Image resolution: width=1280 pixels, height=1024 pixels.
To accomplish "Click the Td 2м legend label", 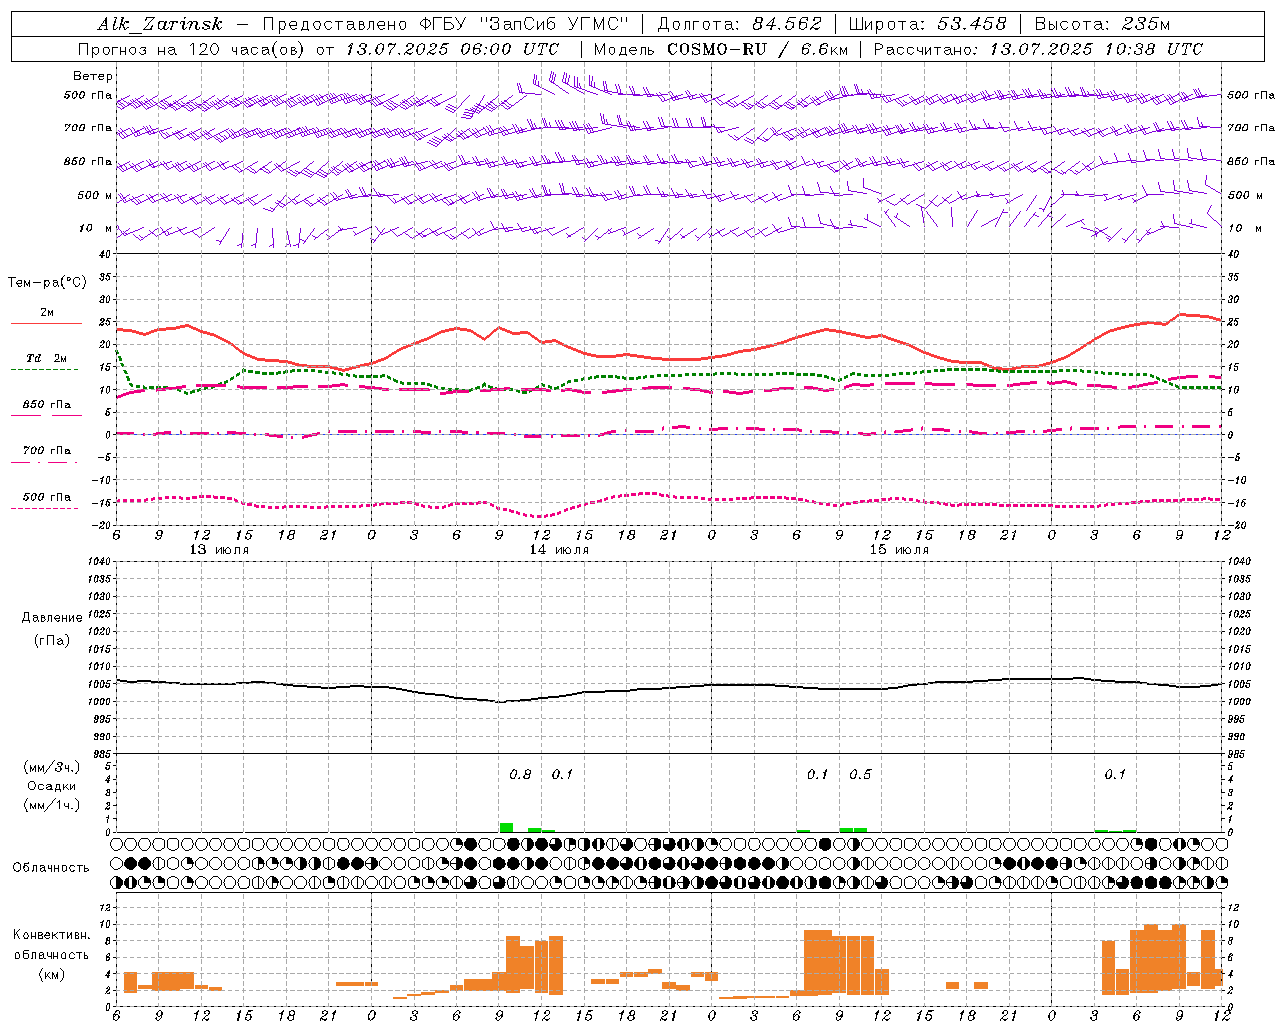I will pos(46,358).
